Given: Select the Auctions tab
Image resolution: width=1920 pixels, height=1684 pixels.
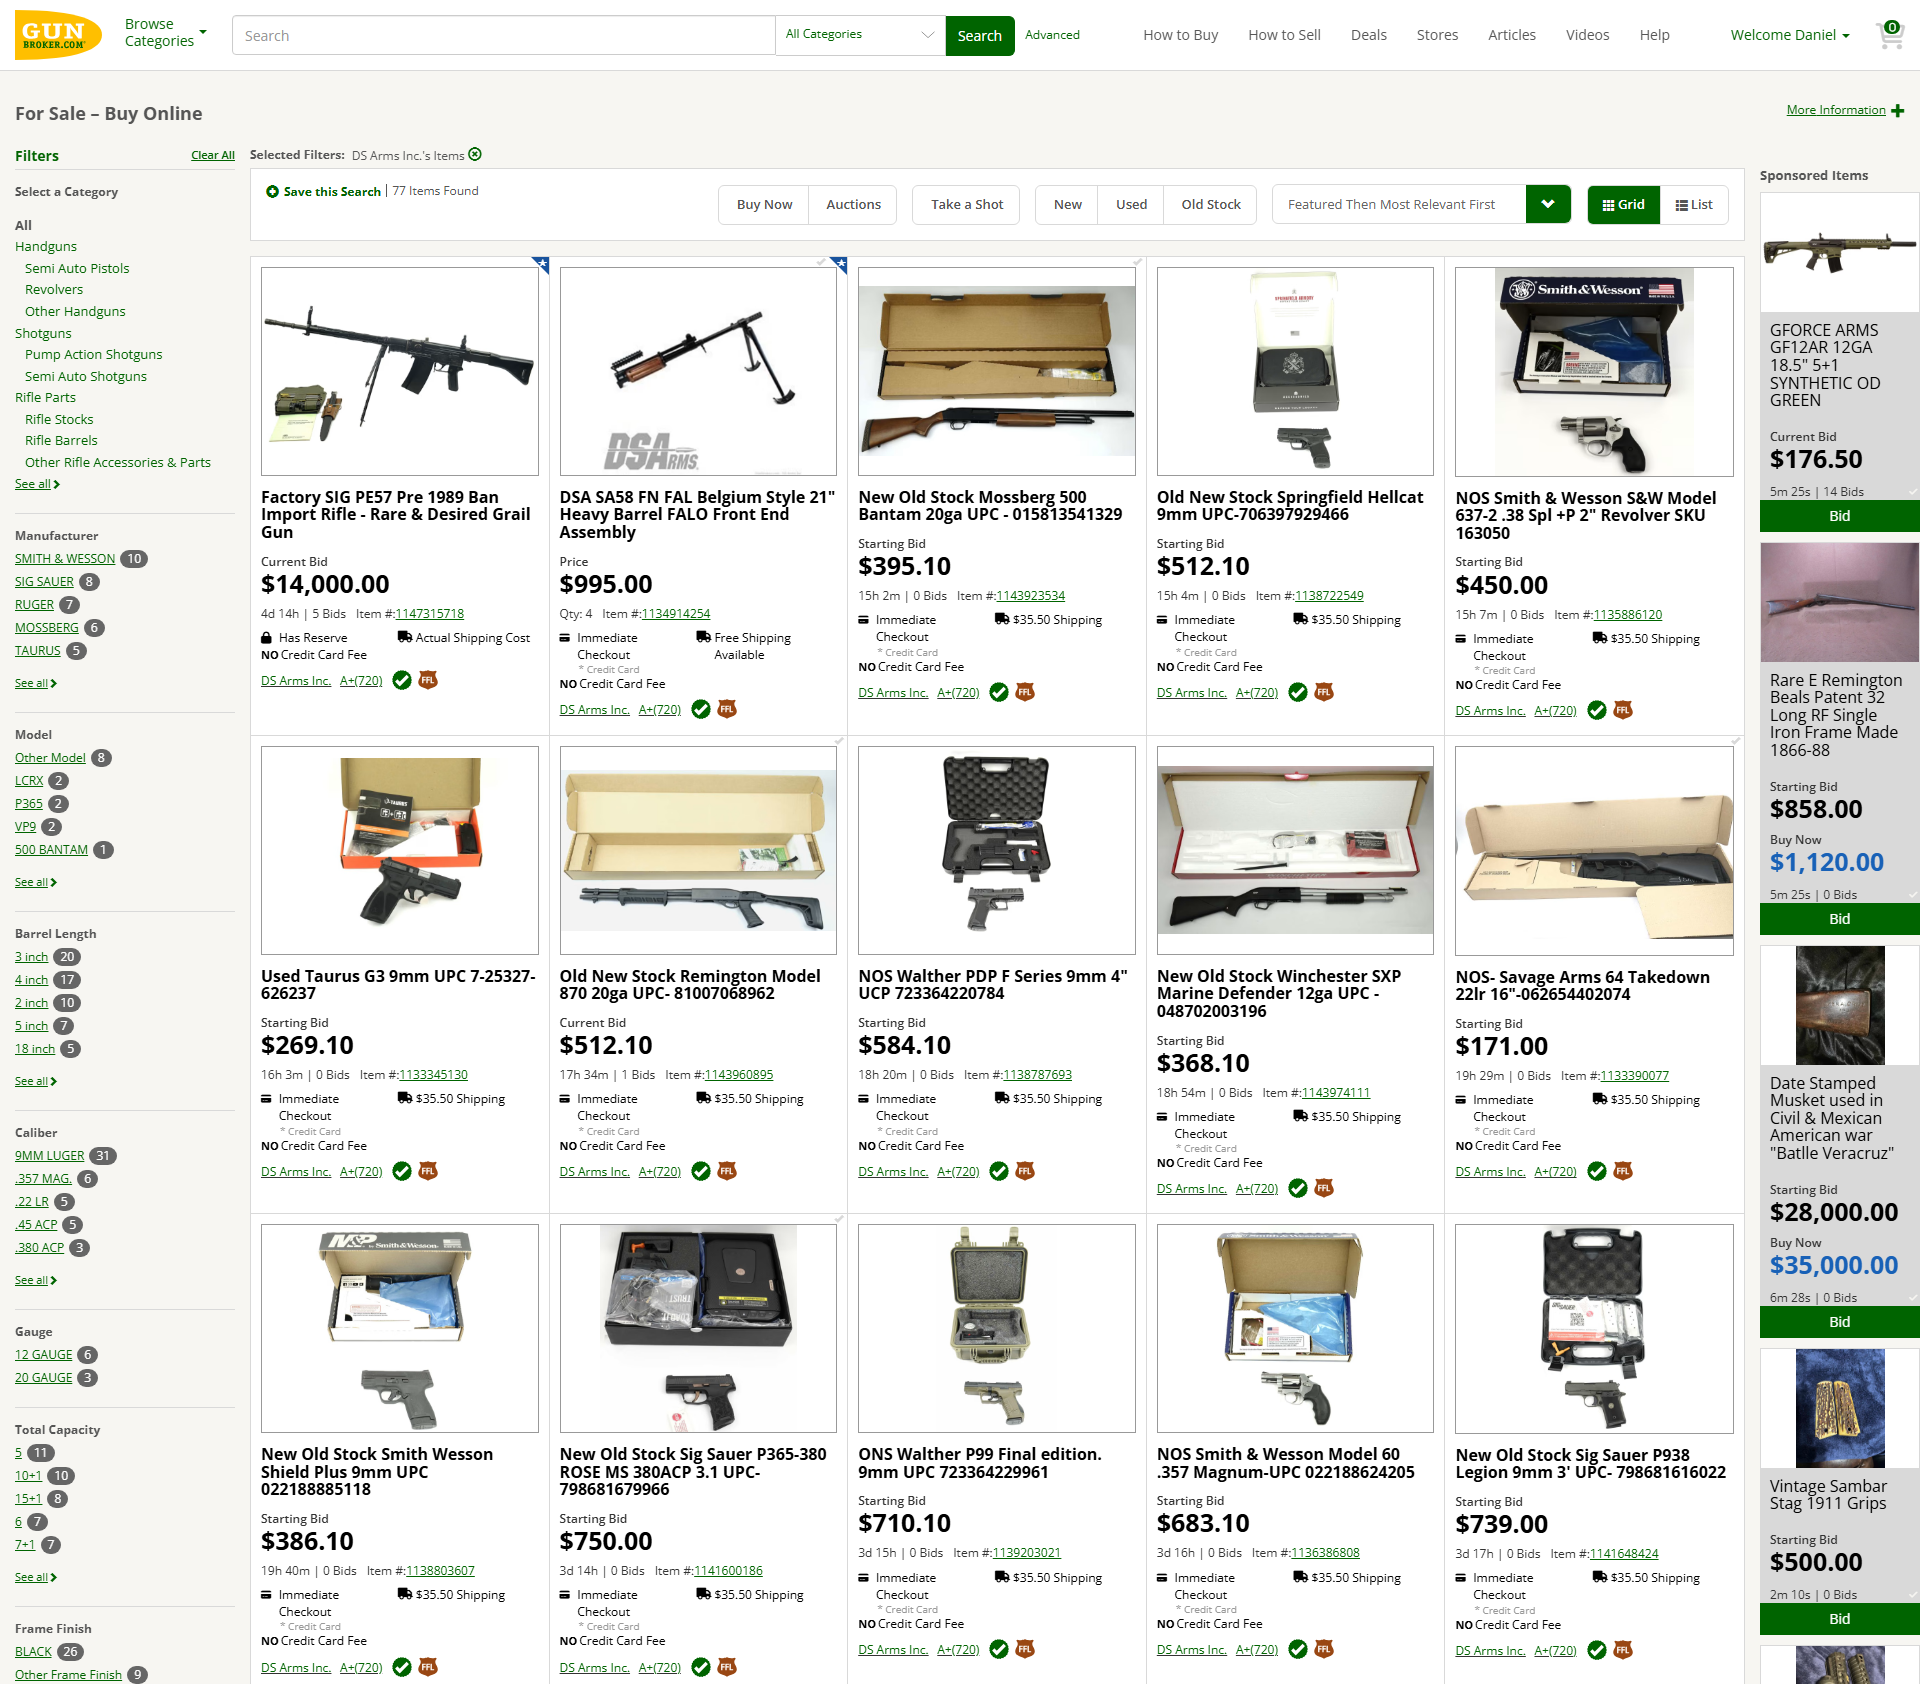Looking at the screenshot, I should coord(853,204).
